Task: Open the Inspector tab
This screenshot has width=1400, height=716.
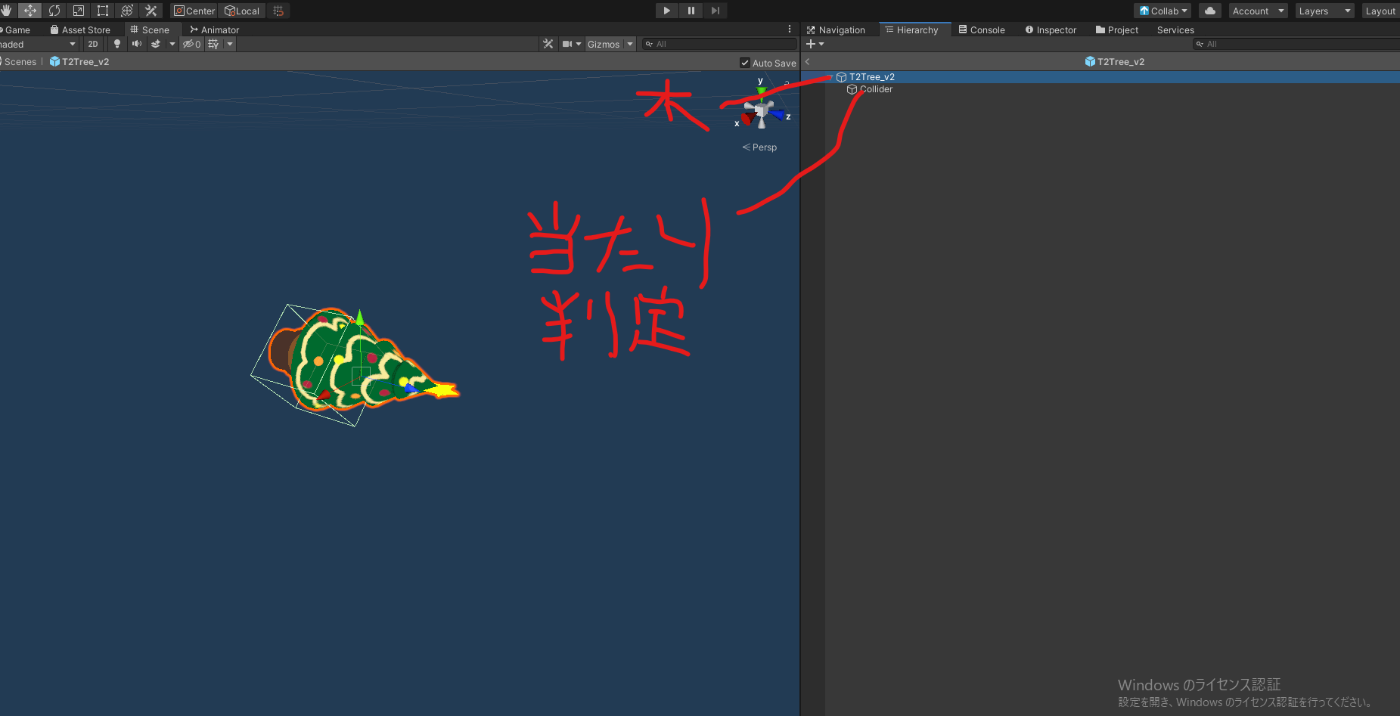Action: pyautogui.click(x=1050, y=30)
